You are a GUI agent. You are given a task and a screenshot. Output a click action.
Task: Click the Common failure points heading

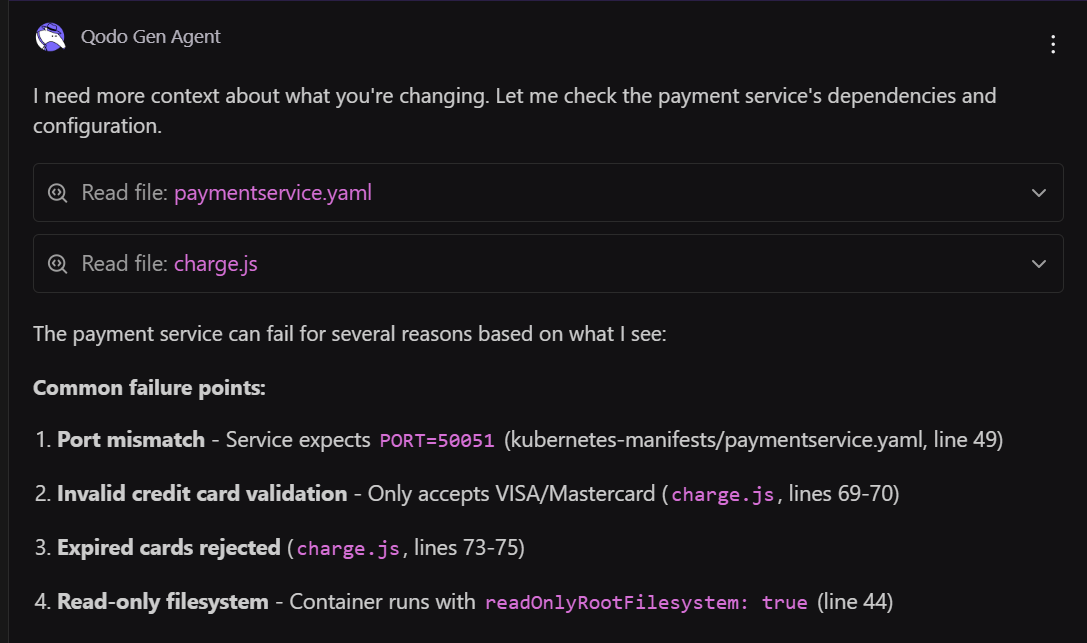pyautogui.click(x=148, y=387)
